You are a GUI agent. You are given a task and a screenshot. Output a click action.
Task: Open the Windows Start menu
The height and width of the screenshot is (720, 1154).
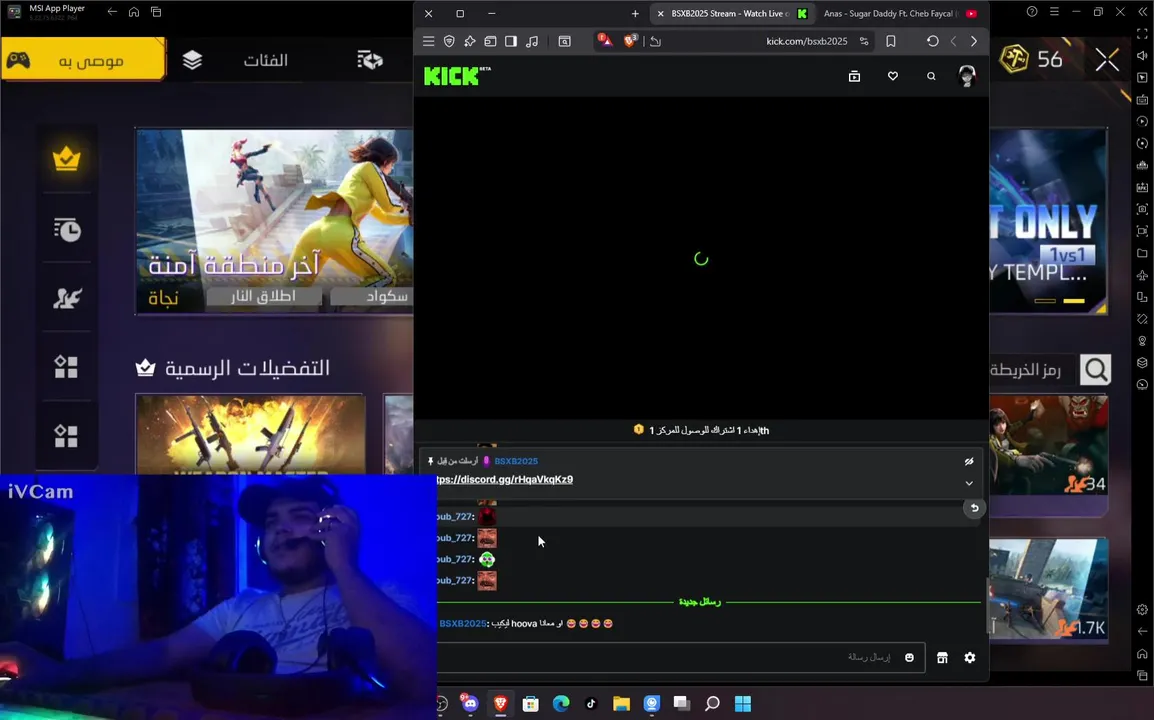click(x=743, y=704)
